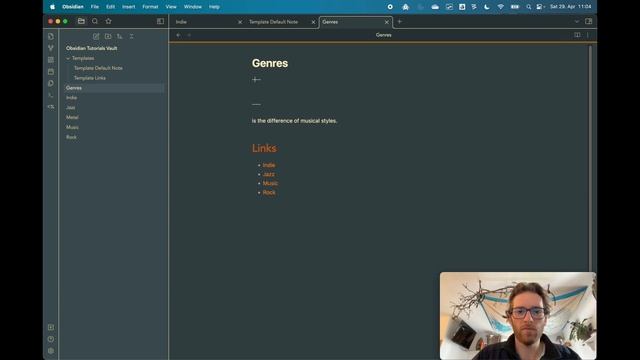Close the Indie tab
This screenshot has height=360, width=640.
click(240, 22)
